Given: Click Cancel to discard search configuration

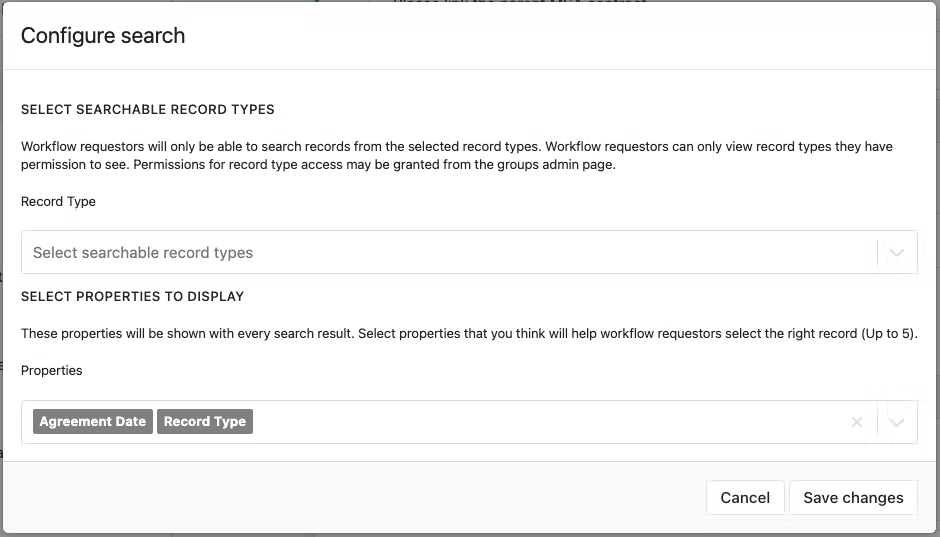Looking at the screenshot, I should click(x=745, y=497).
